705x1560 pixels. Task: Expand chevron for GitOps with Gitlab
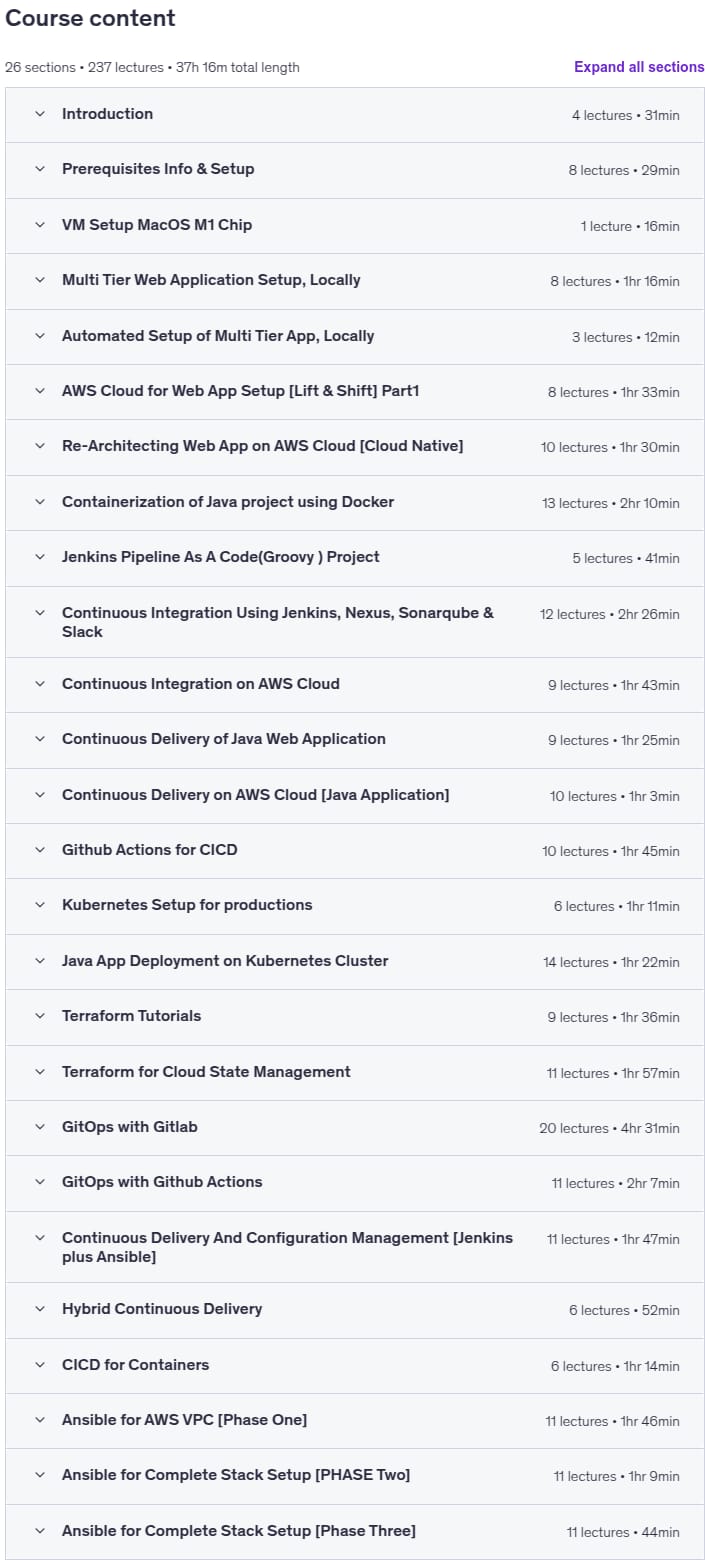click(x=40, y=1127)
